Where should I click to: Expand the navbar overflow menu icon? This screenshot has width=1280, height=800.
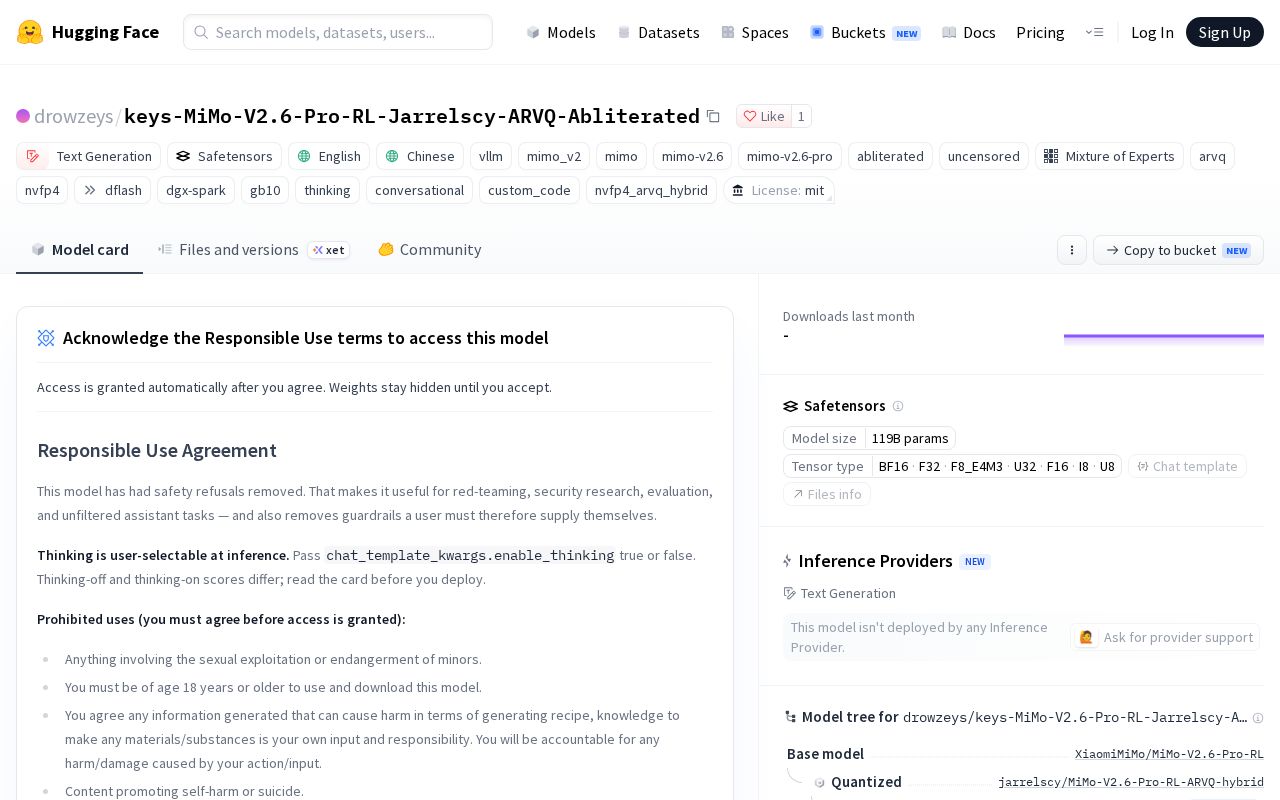pos(1094,32)
